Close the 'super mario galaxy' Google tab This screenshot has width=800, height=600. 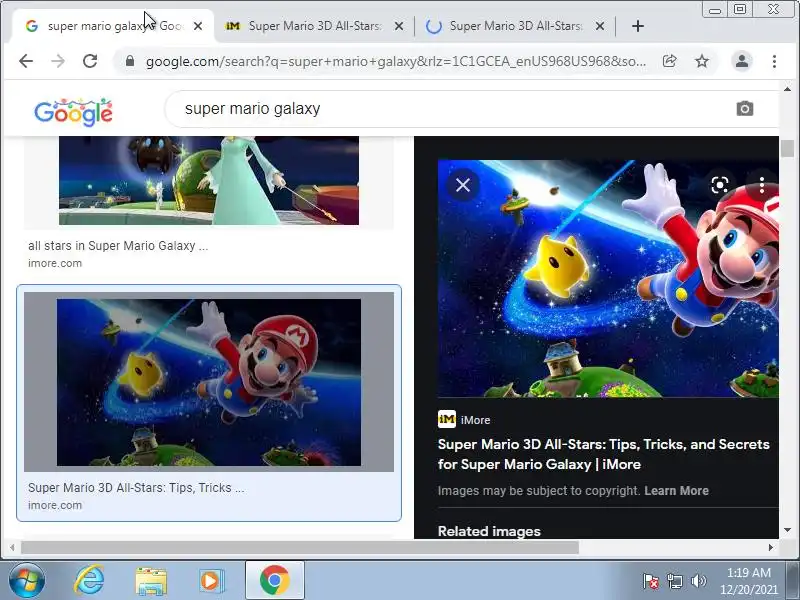coord(198,26)
